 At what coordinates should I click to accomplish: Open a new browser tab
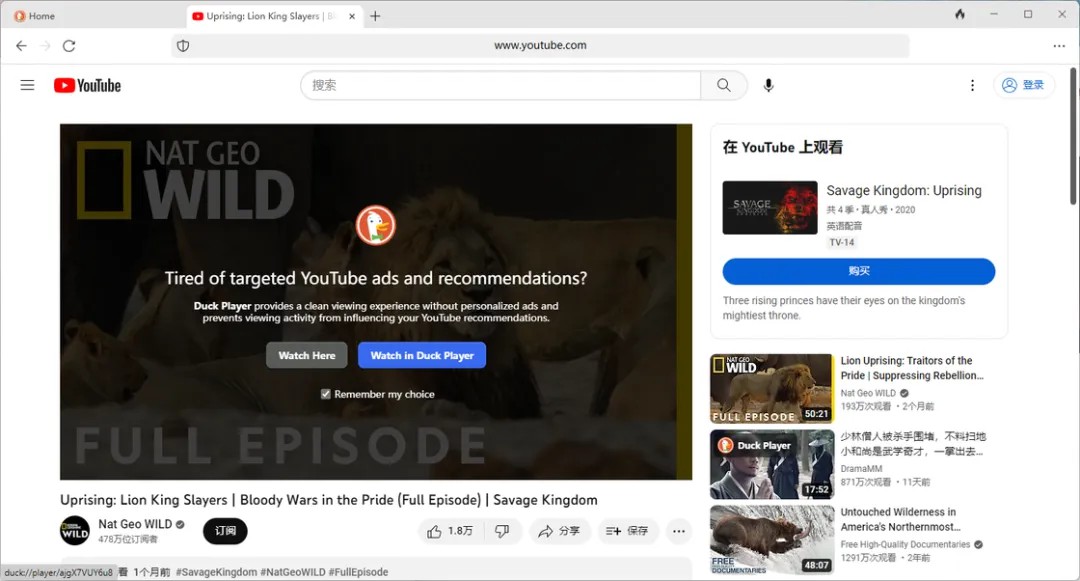375,16
